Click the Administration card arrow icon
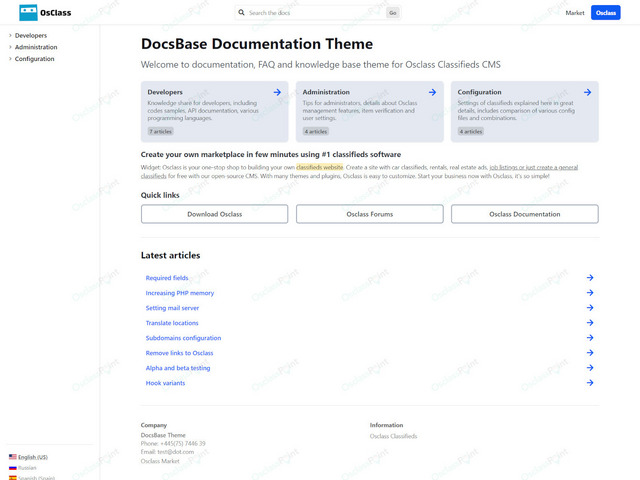The height and width of the screenshot is (480, 640). (432, 92)
